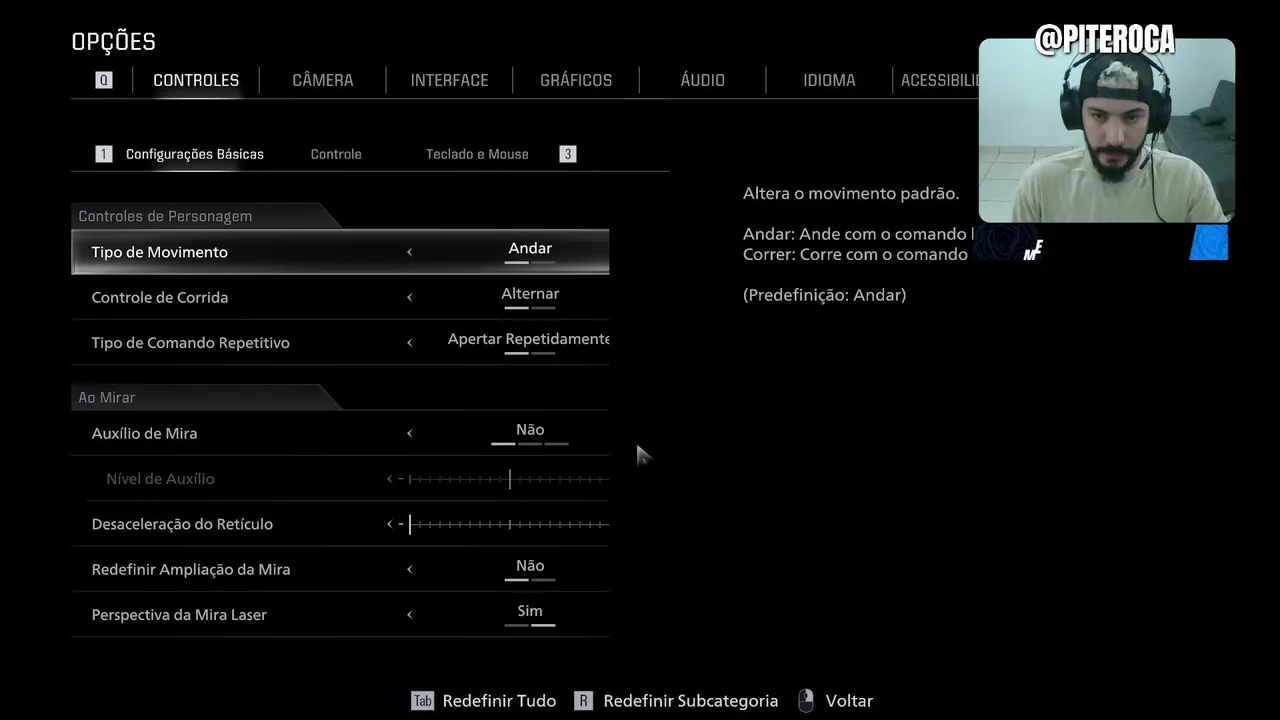Select the Configurações Básicas subtab
Screen dimensions: 1280x720
(195, 154)
